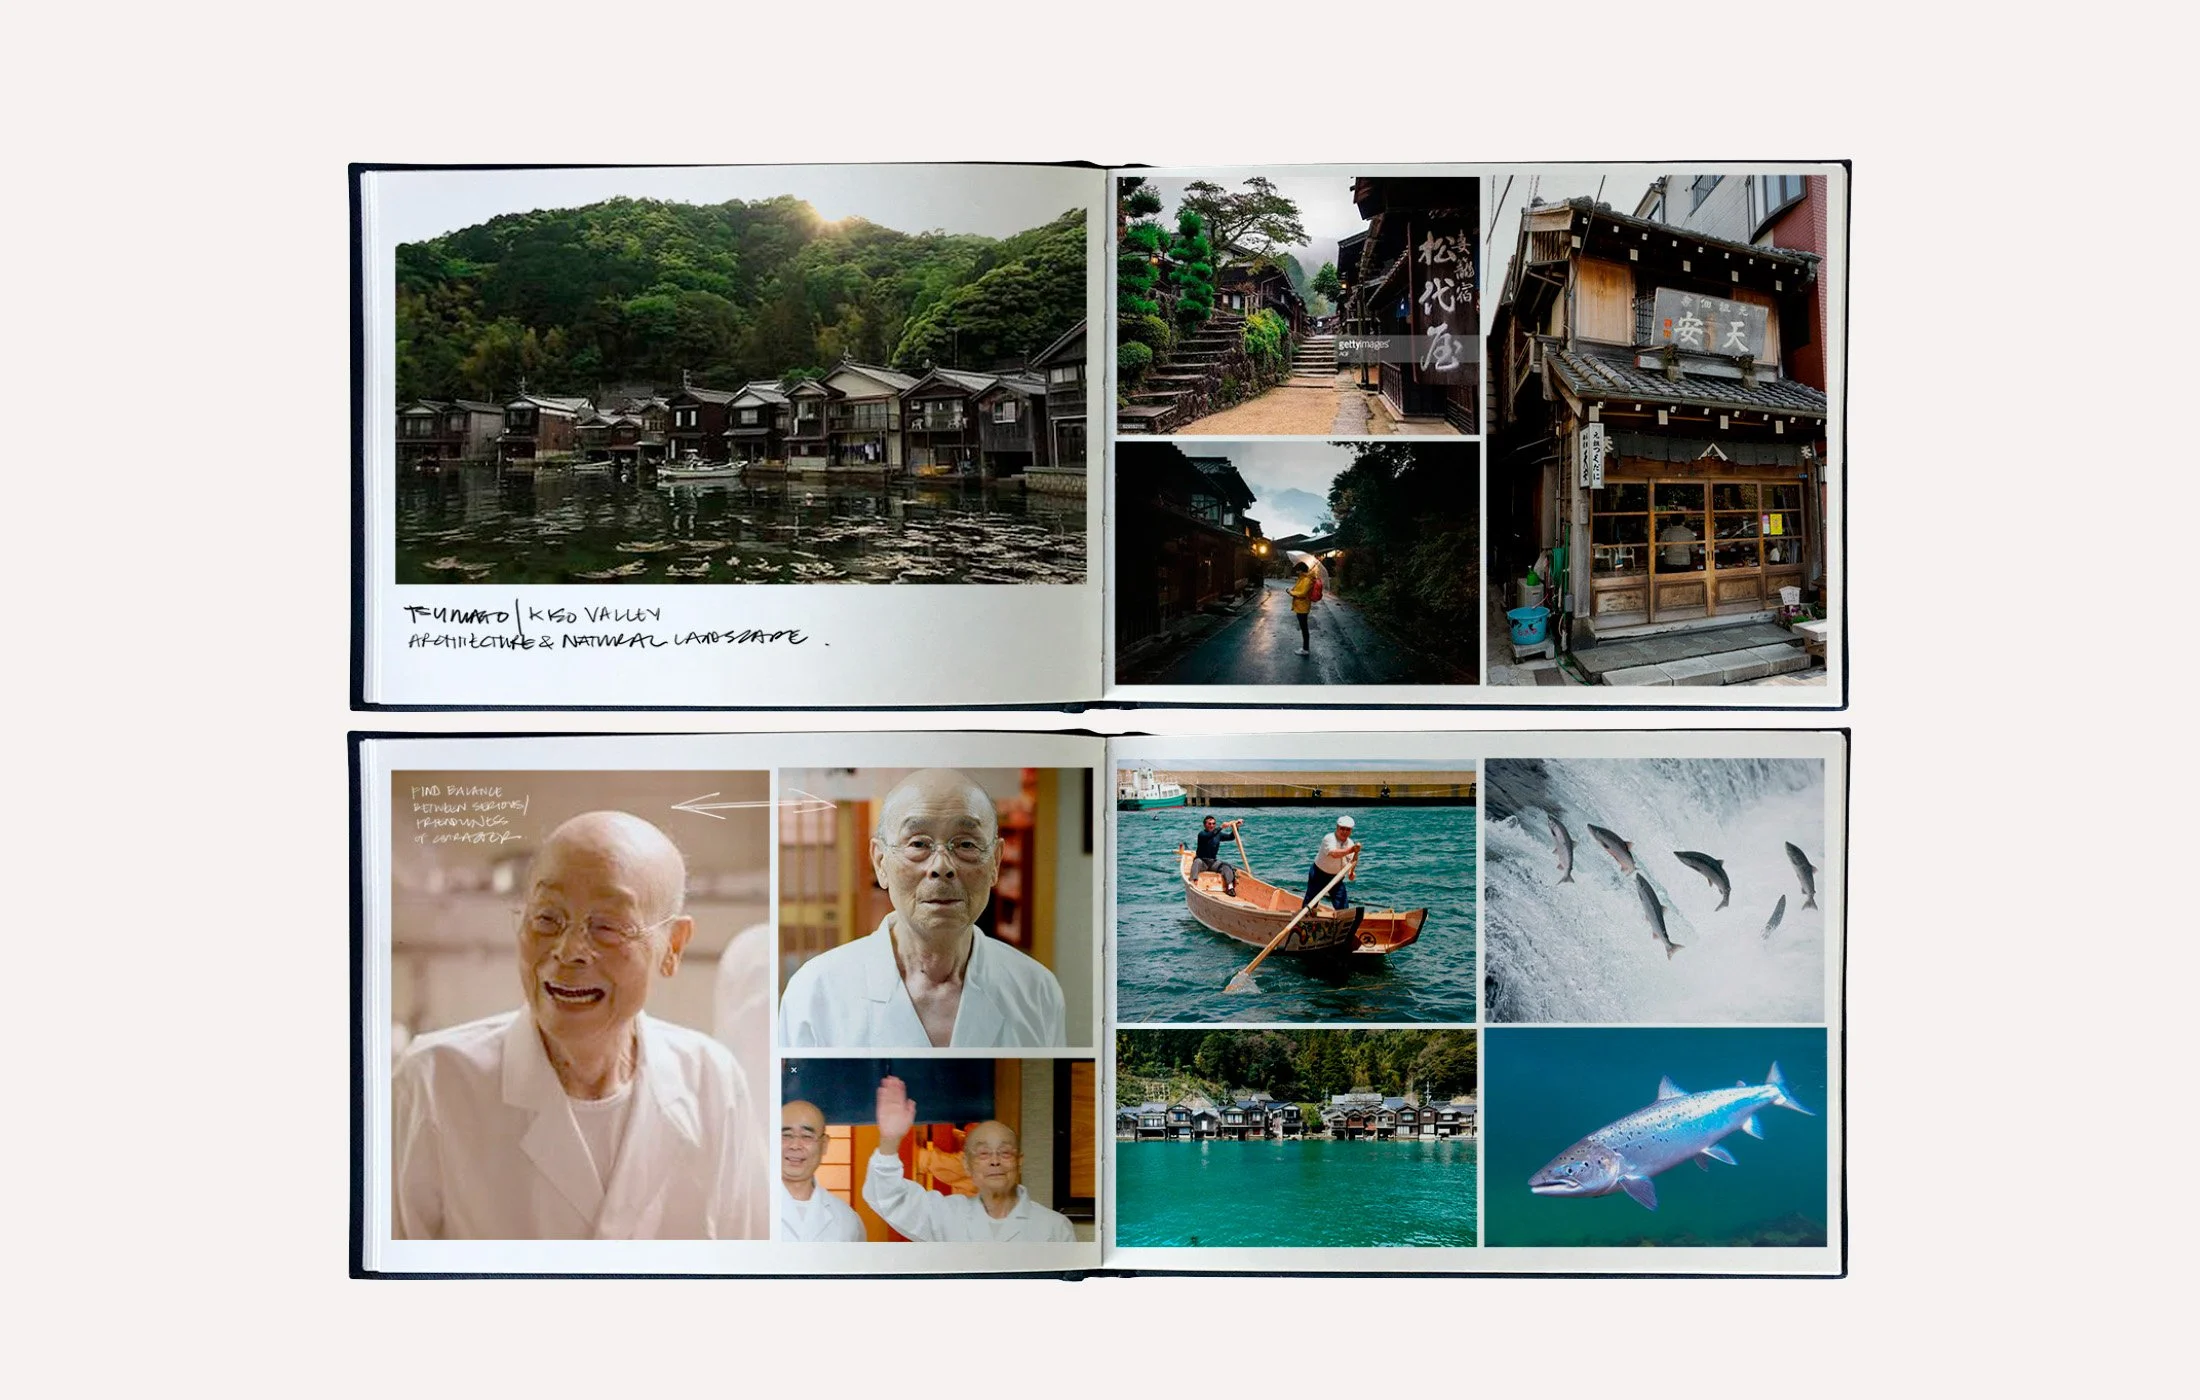Click handwritten 'Architecture & Natural Landscape' line
Screen dimensions: 2200x1400
coord(605,640)
